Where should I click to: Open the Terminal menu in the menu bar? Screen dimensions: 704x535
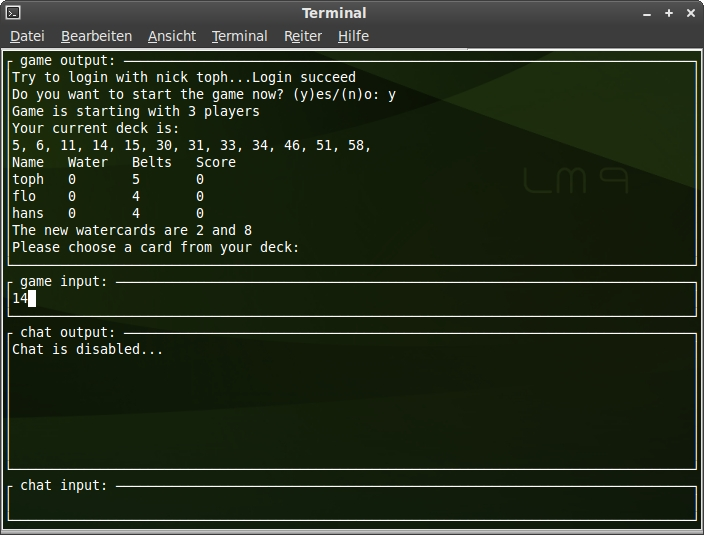[x=239, y=36]
